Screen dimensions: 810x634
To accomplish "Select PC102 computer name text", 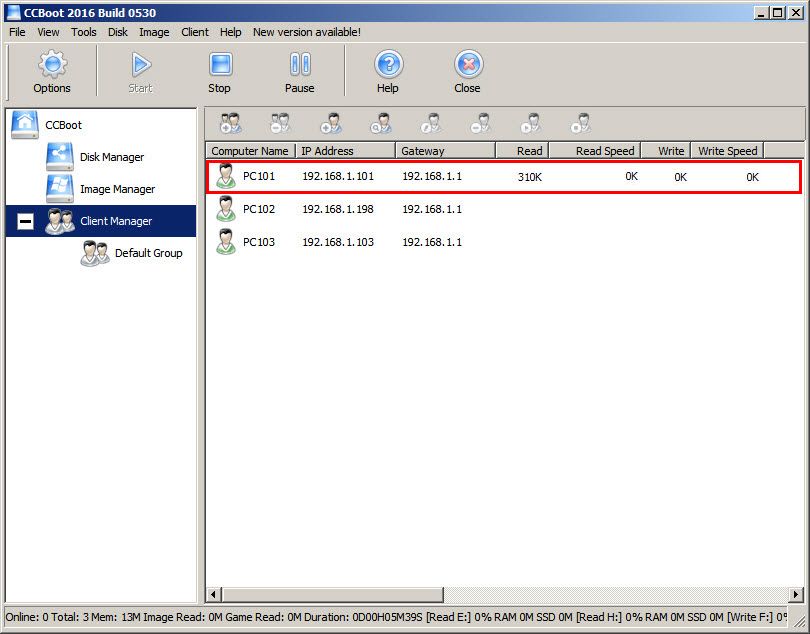I will [x=259, y=209].
